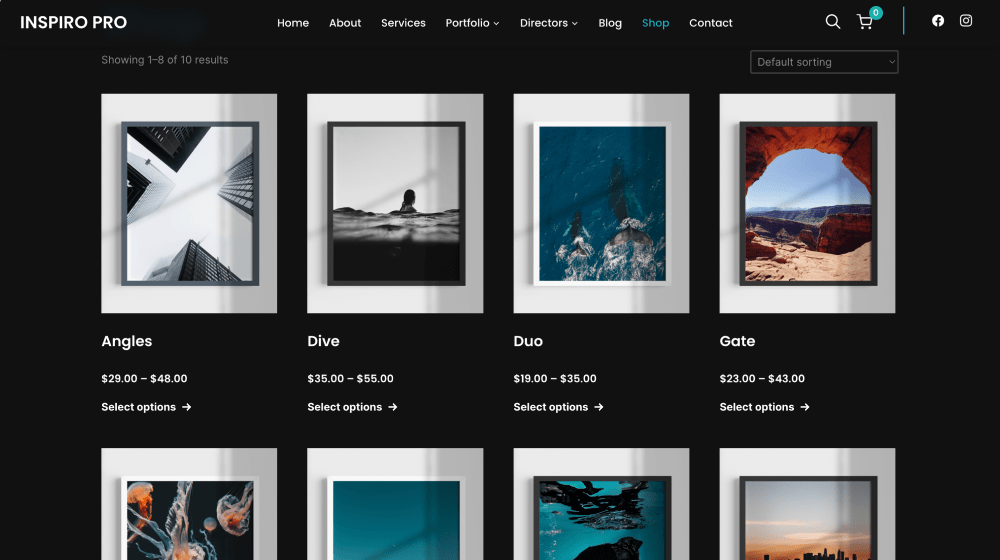This screenshot has height=560, width=1000.
Task: Click the INSPIRO PRO site logo
Action: [74, 22]
